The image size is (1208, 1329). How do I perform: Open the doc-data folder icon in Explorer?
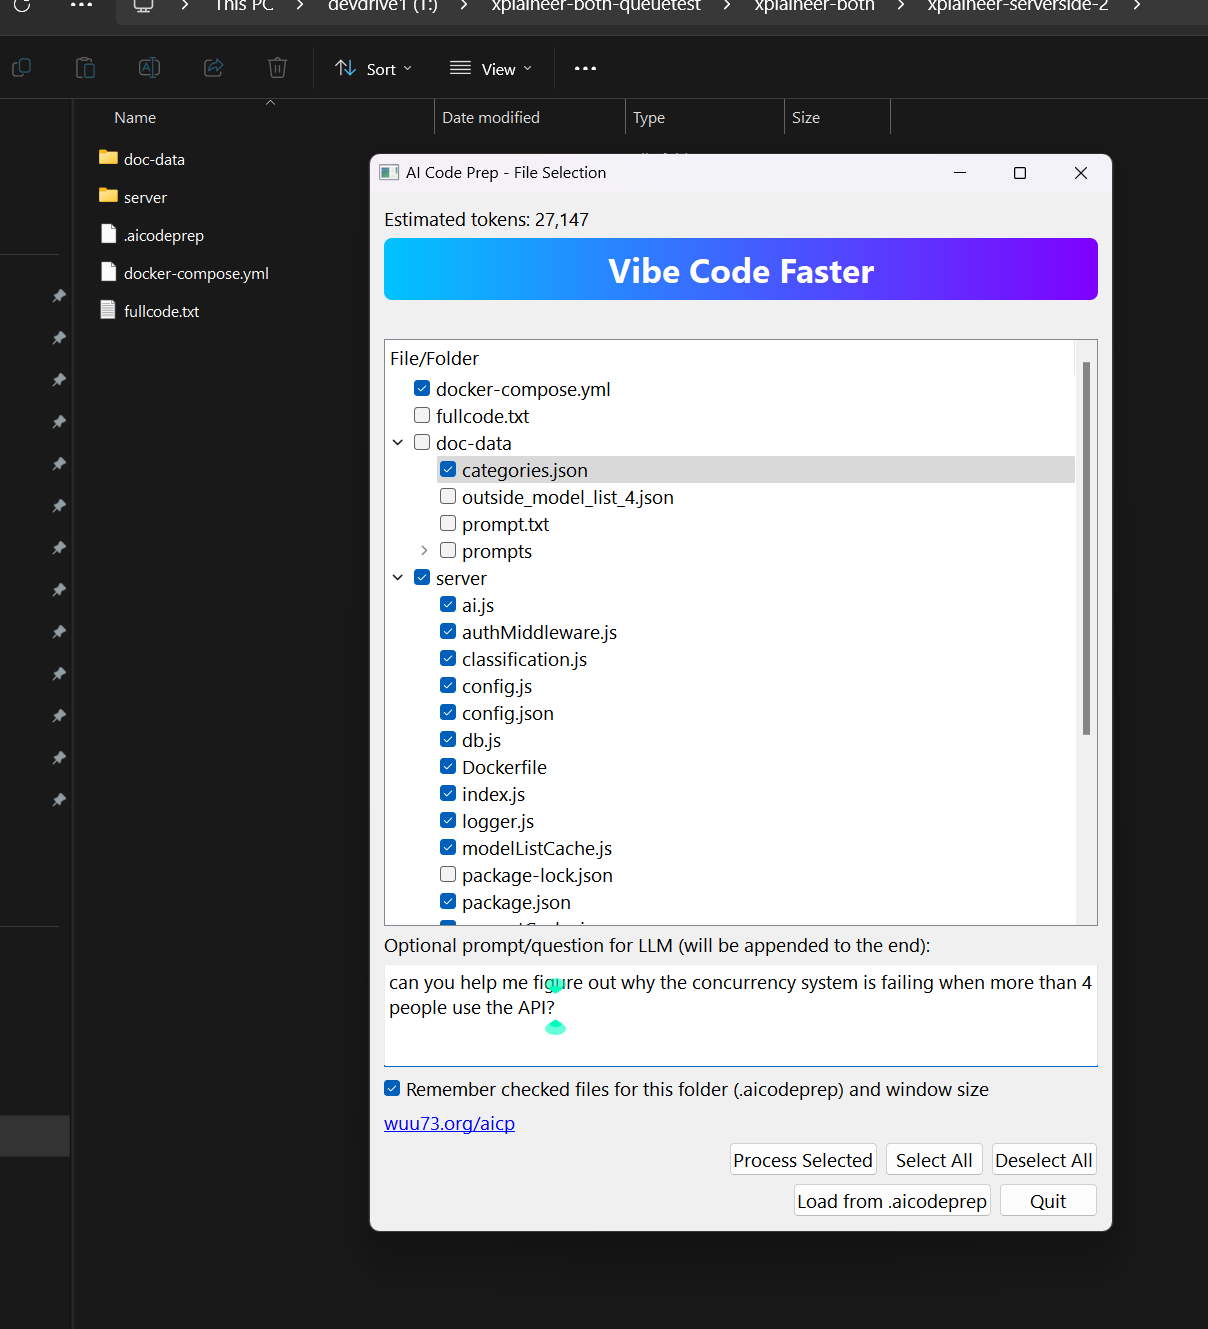point(109,158)
